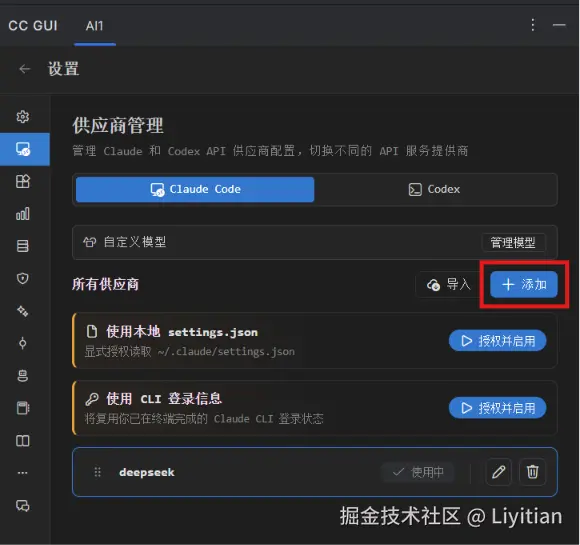
Task: Click the 导入 import button
Action: [x=448, y=285]
